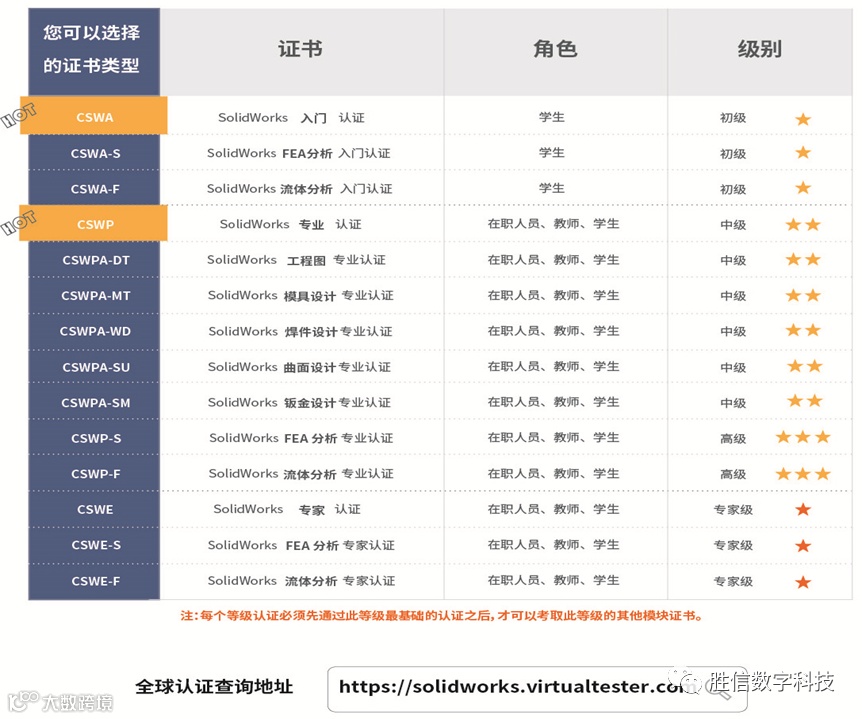Click the two stars in the CSWPA-MT row
This screenshot has height=719, width=862.
click(803, 296)
